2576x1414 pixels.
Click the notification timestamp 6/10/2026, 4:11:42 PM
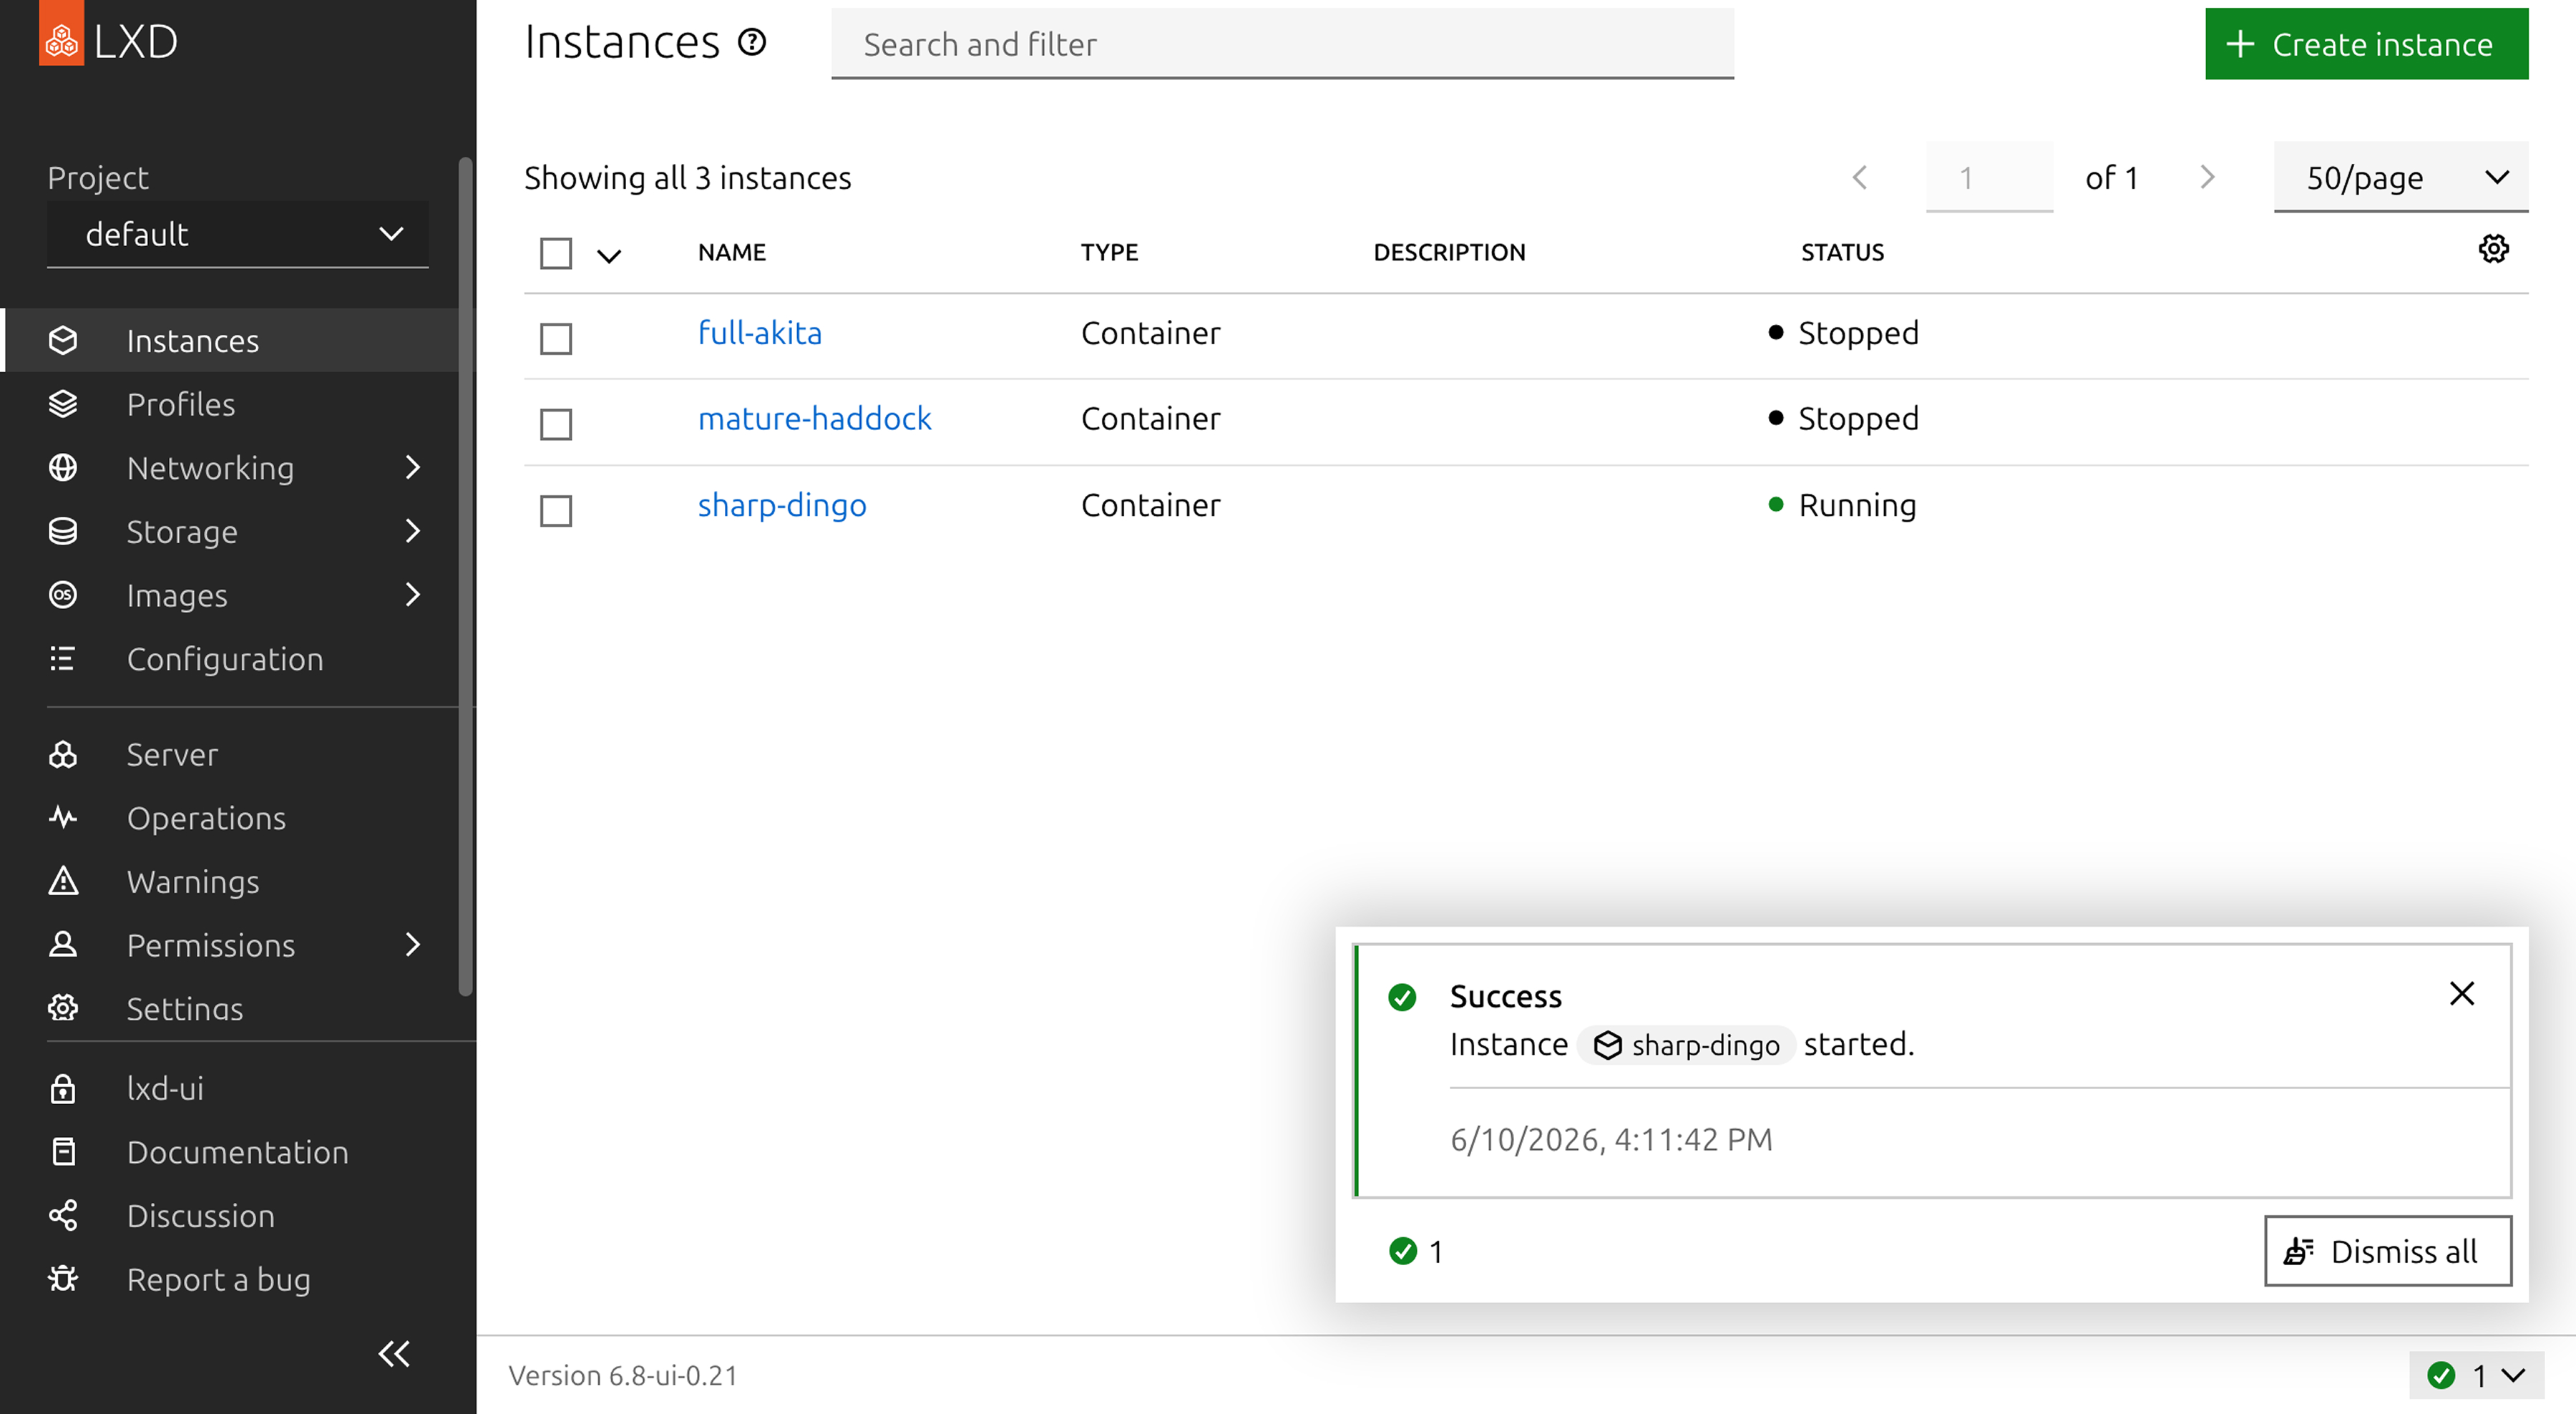1611,1140
